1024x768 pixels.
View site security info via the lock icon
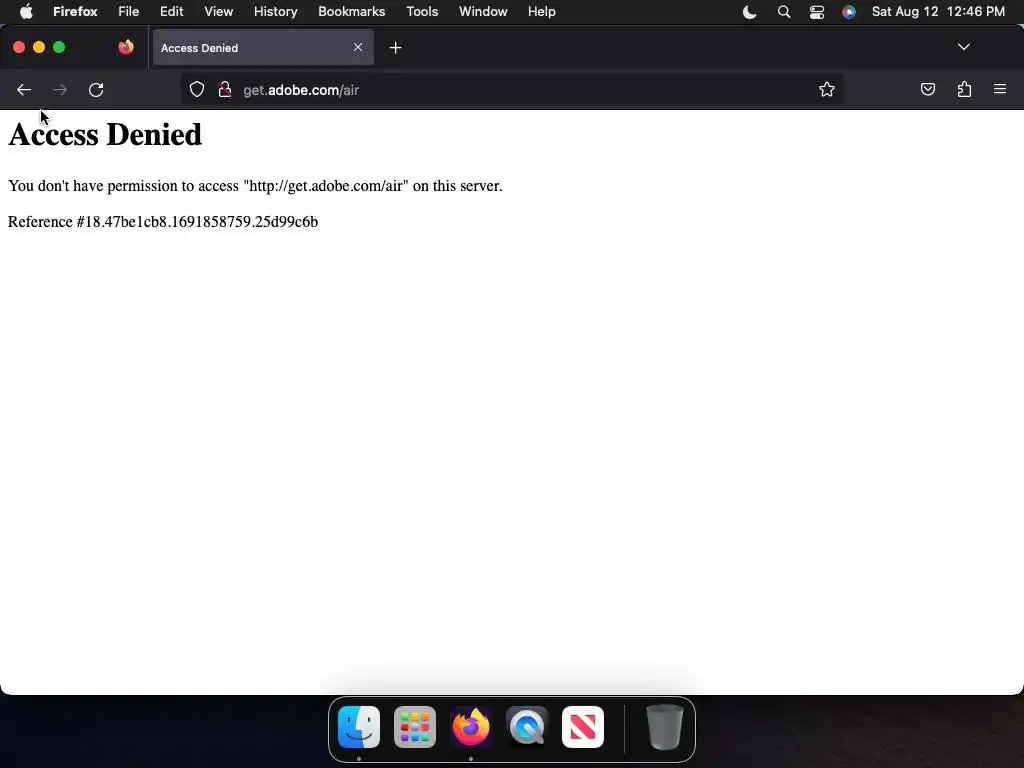coord(225,89)
